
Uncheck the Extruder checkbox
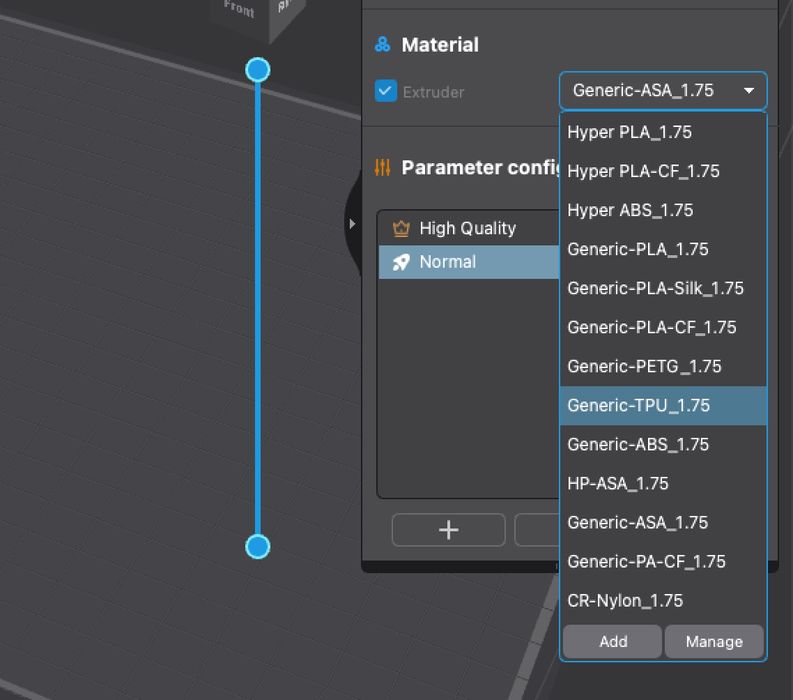coord(386,92)
